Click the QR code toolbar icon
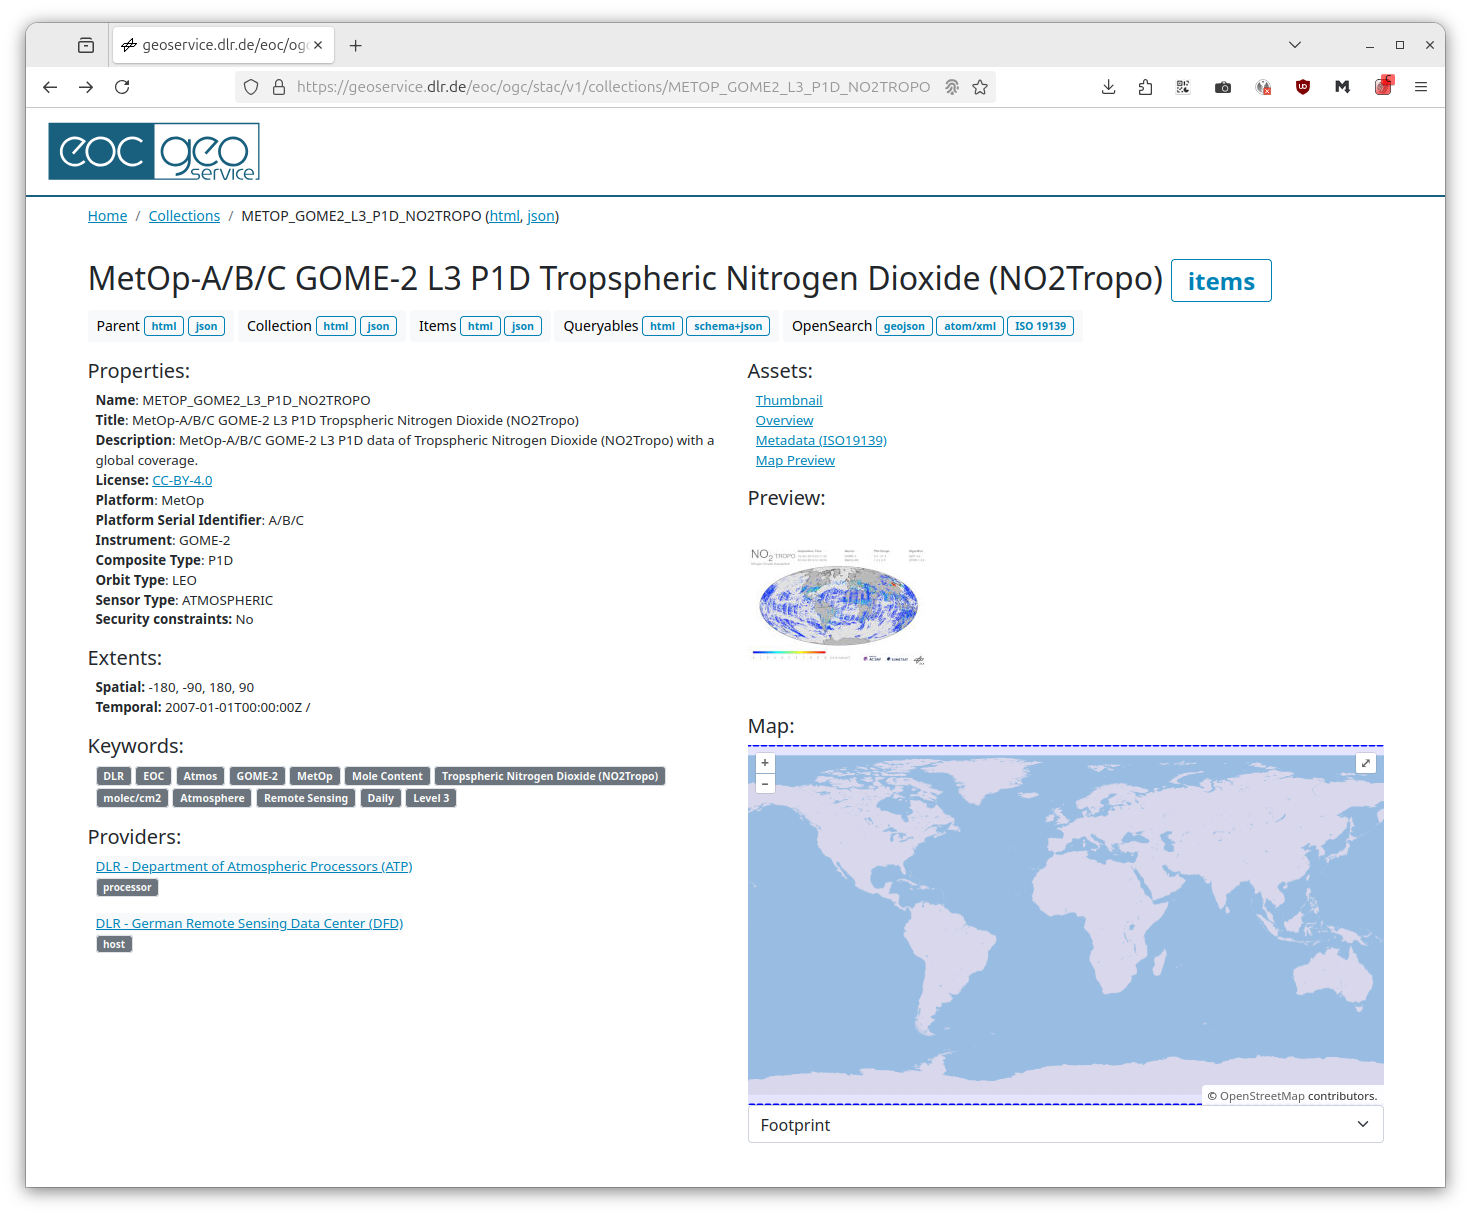 1183,87
